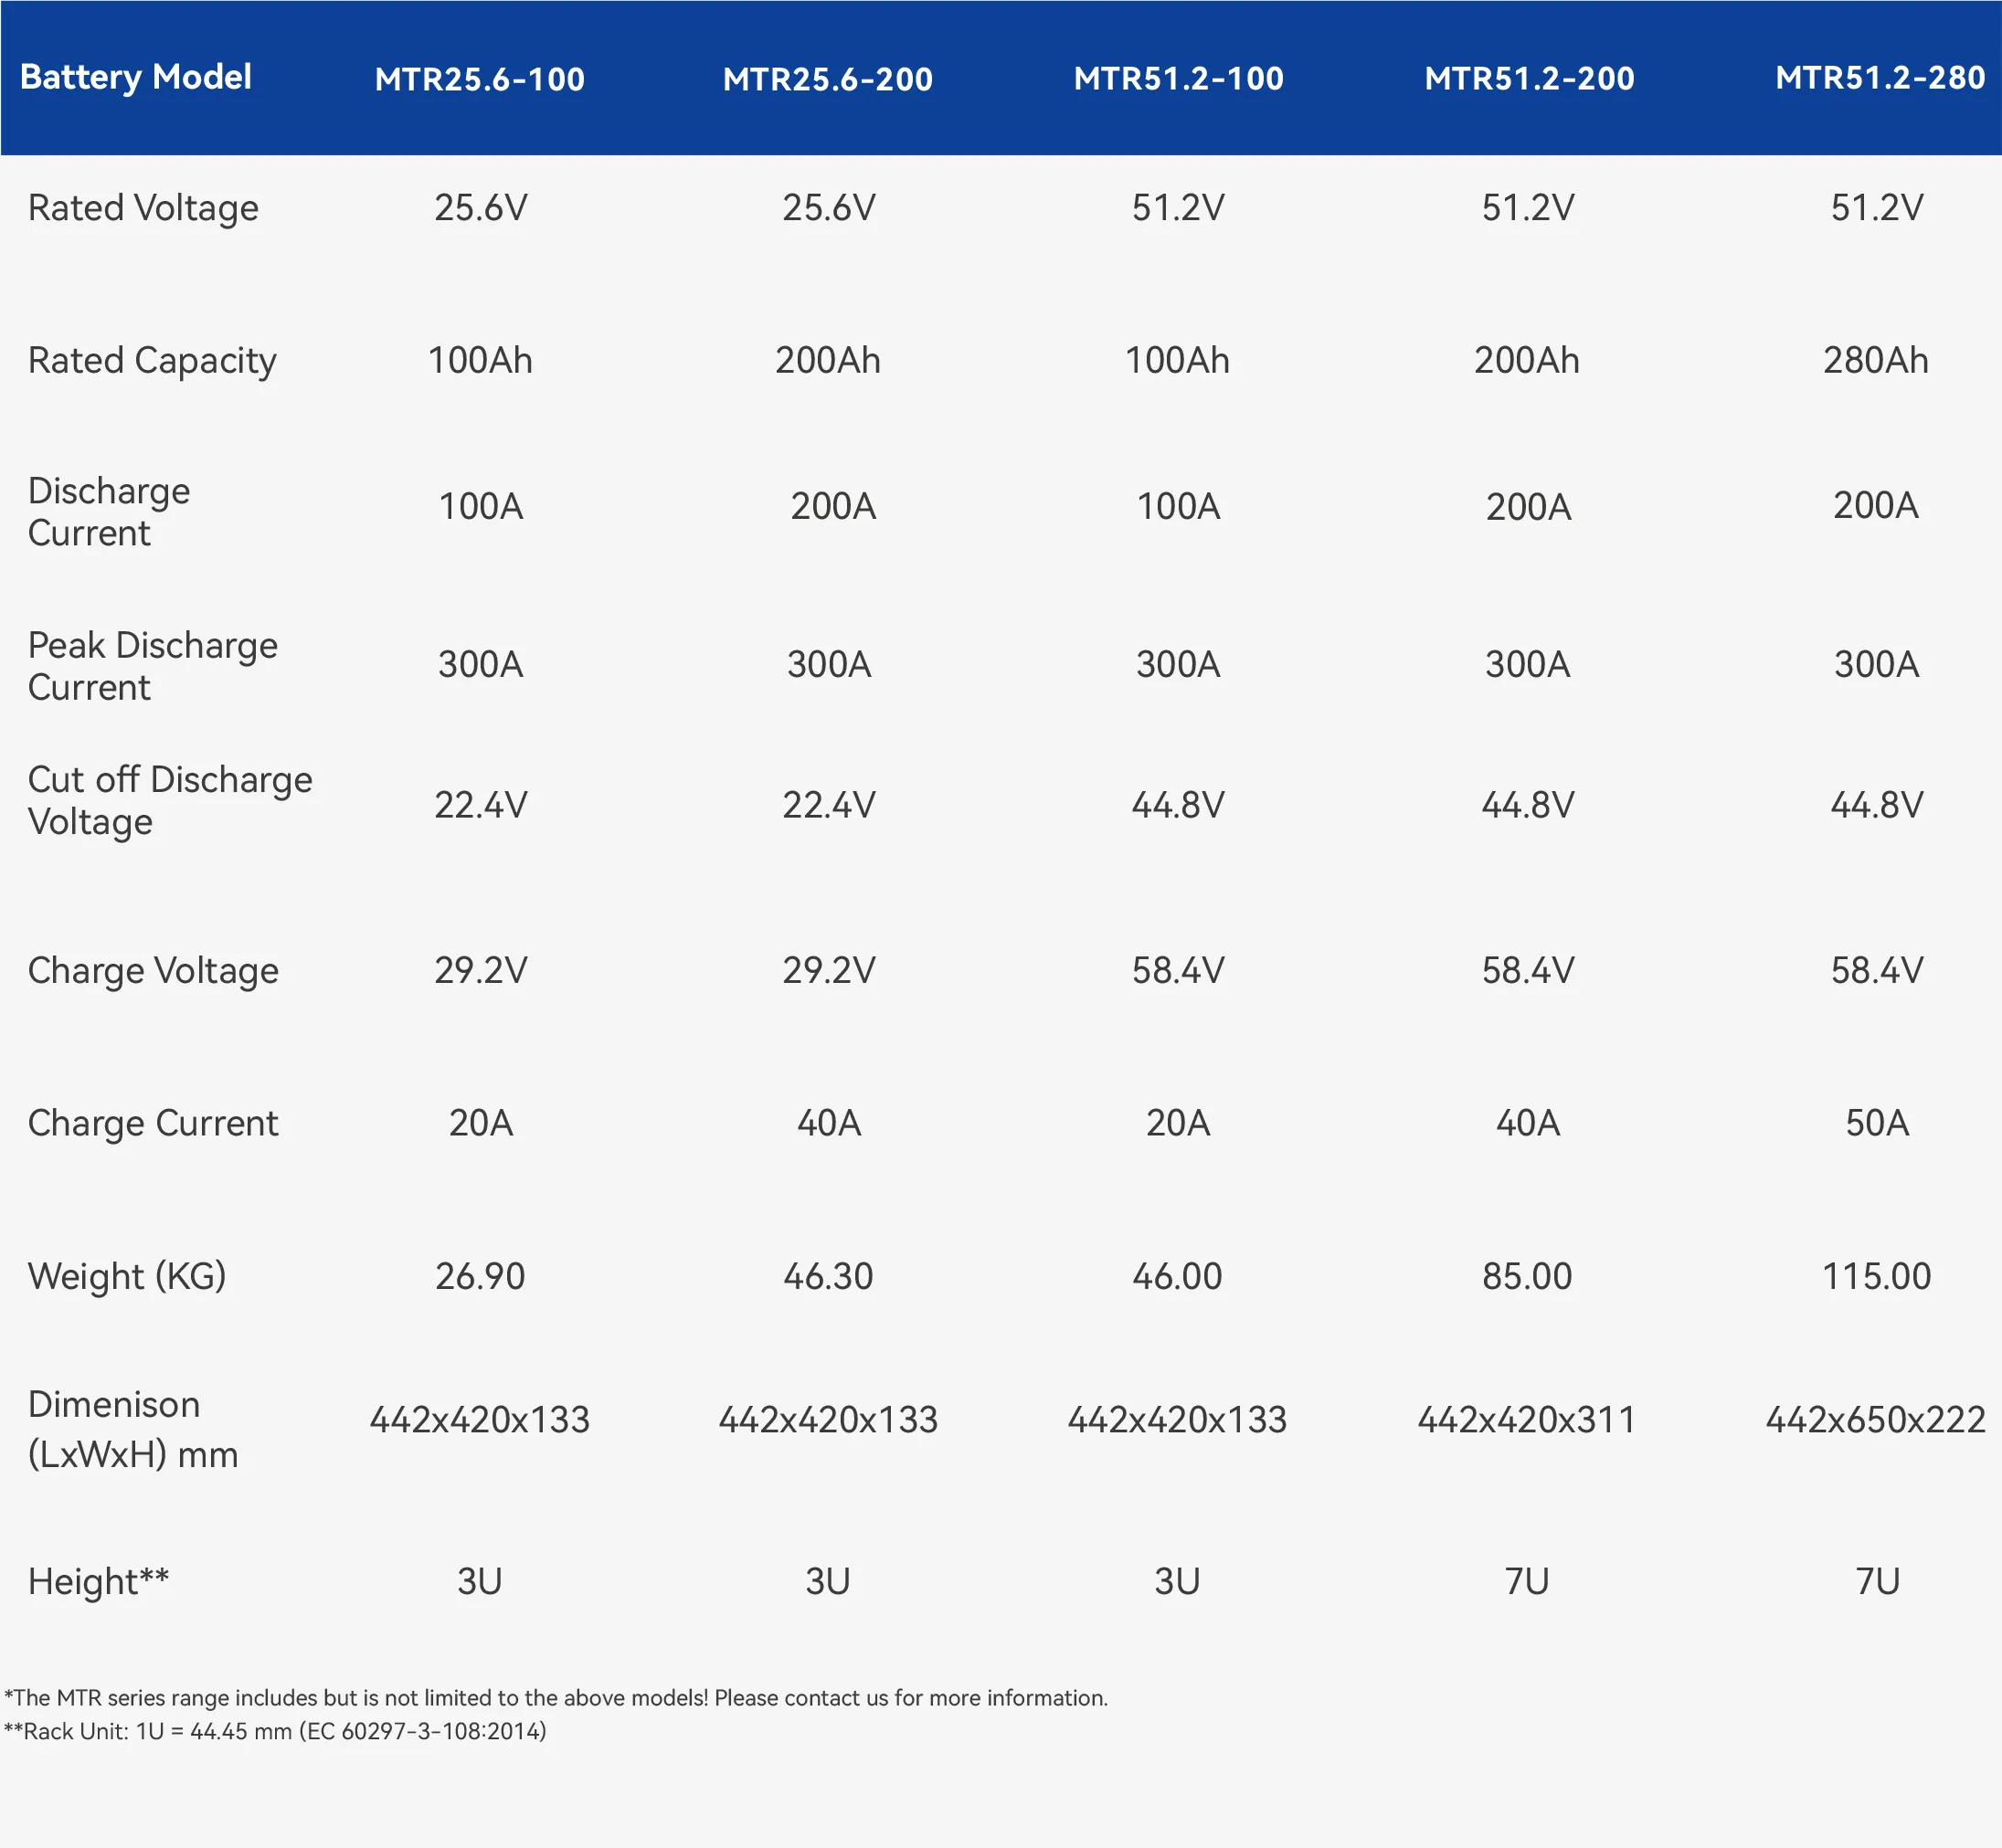Click the Height** row label
Image resolution: width=2002 pixels, height=1848 pixels.
click(x=98, y=1582)
